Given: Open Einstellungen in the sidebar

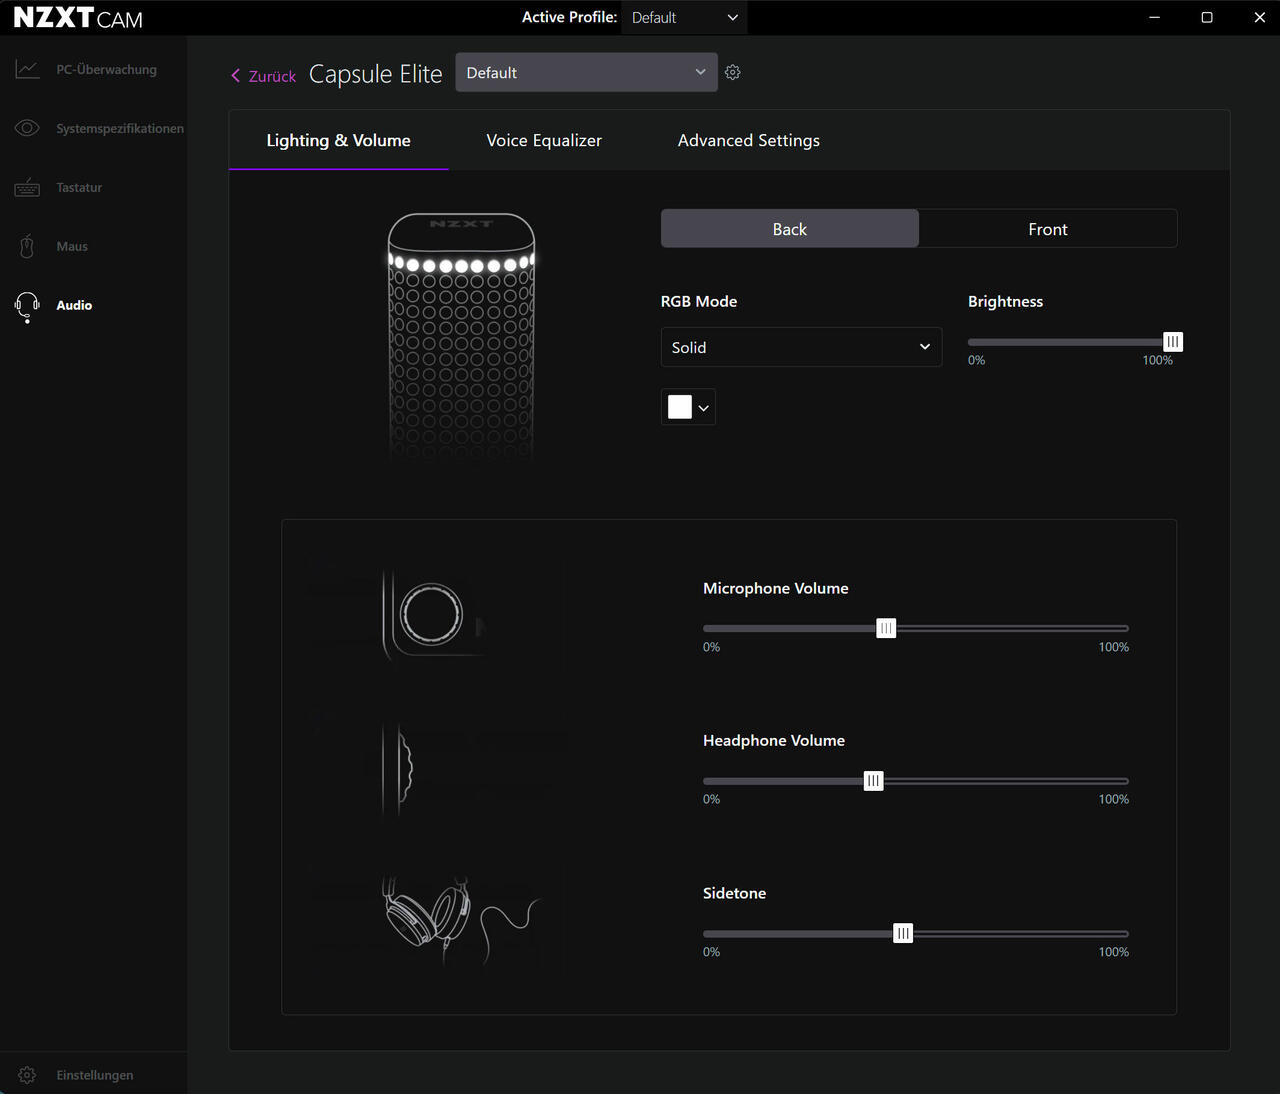Looking at the screenshot, I should click(93, 1075).
